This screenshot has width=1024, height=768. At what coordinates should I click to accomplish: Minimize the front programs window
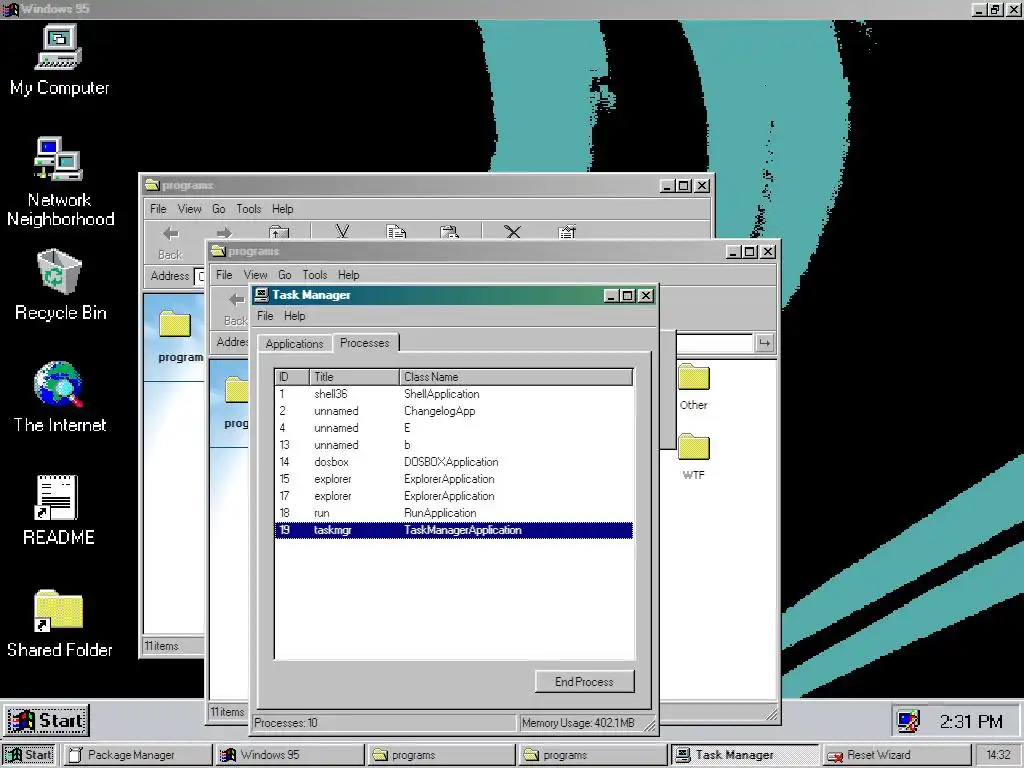(x=734, y=251)
